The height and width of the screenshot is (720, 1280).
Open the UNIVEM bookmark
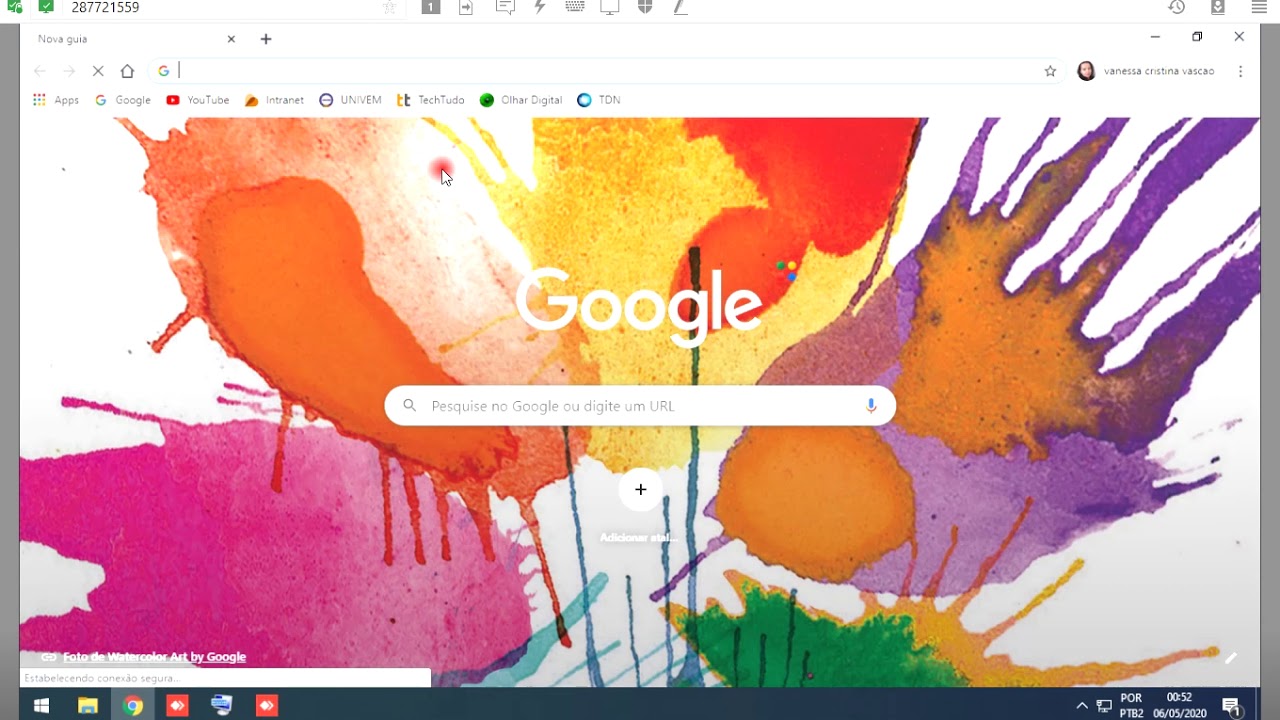(350, 100)
